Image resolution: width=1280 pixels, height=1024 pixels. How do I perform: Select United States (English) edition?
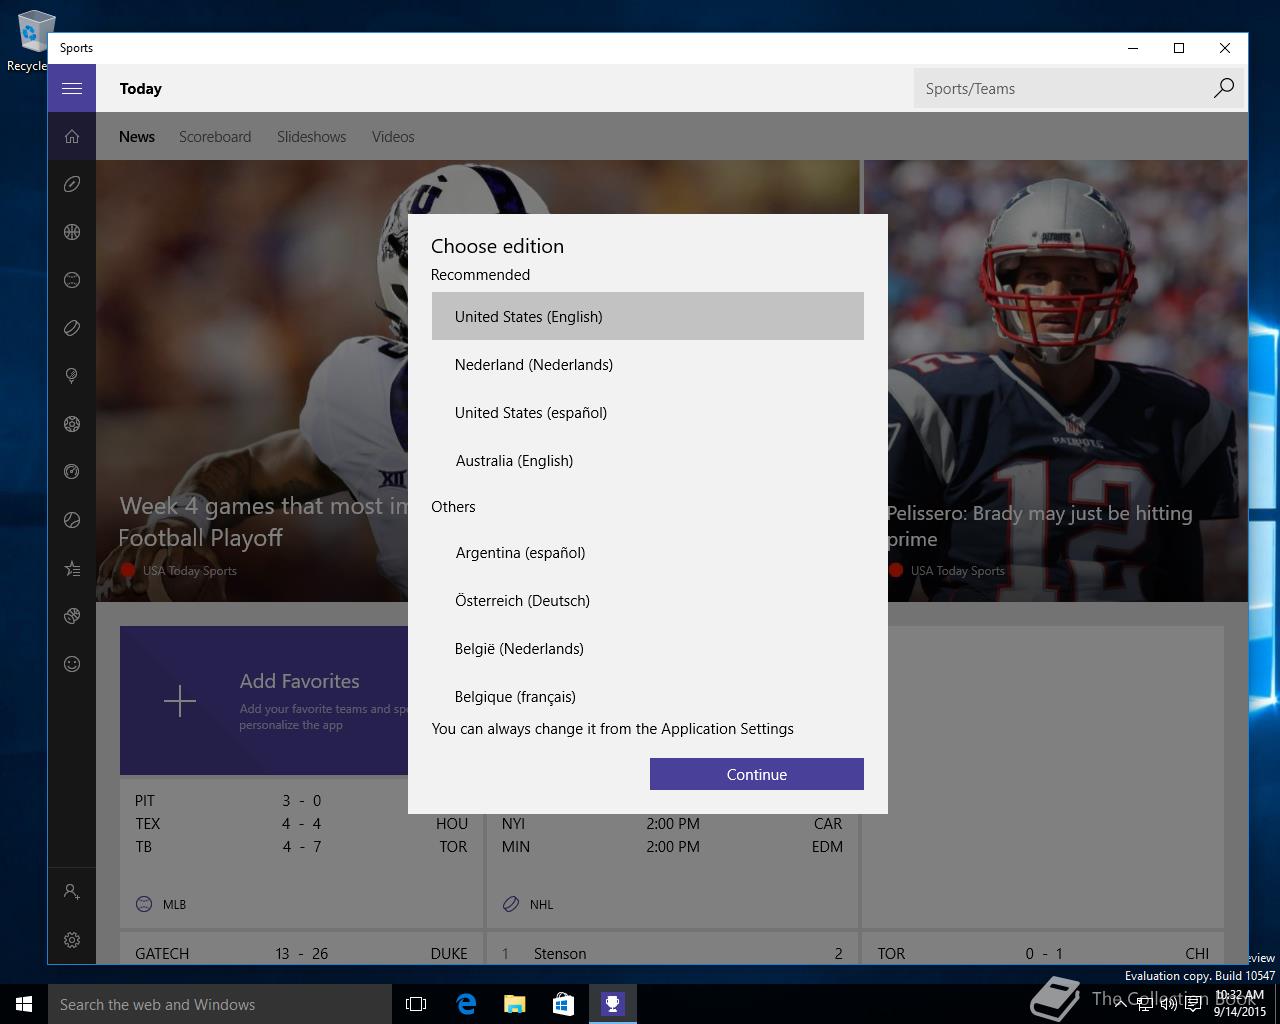coord(648,316)
